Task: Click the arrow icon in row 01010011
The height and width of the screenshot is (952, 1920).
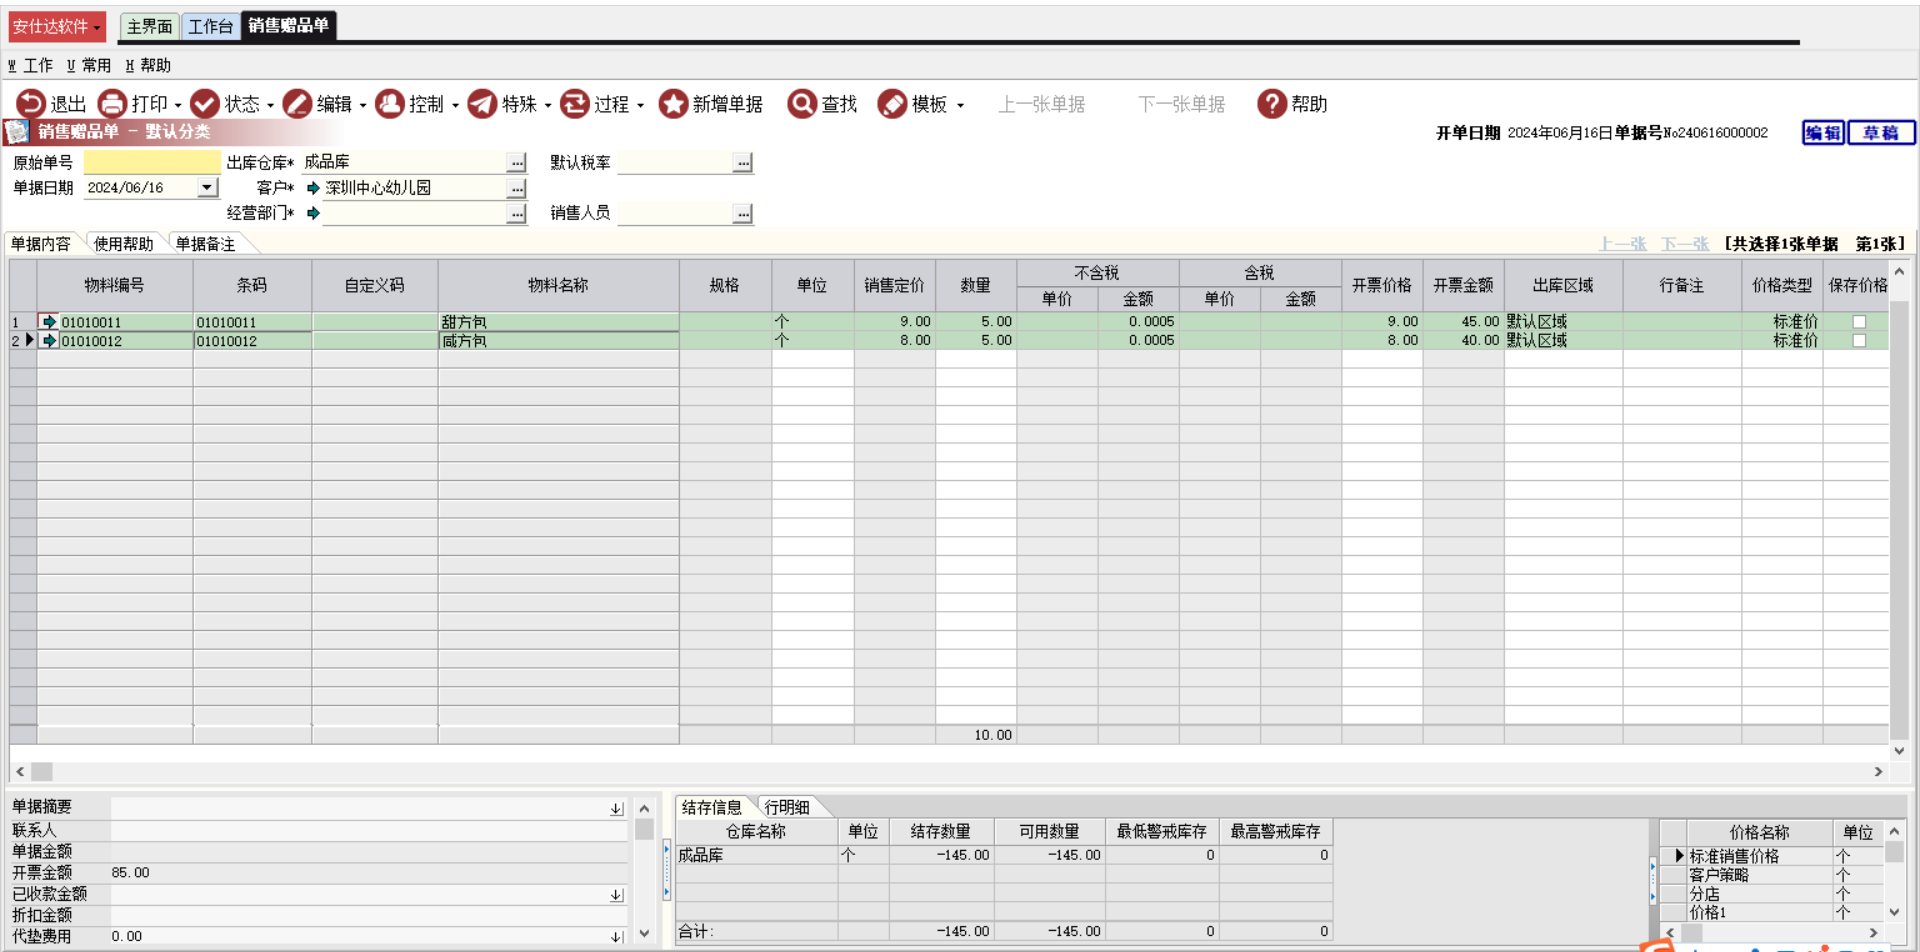Action: 49,322
